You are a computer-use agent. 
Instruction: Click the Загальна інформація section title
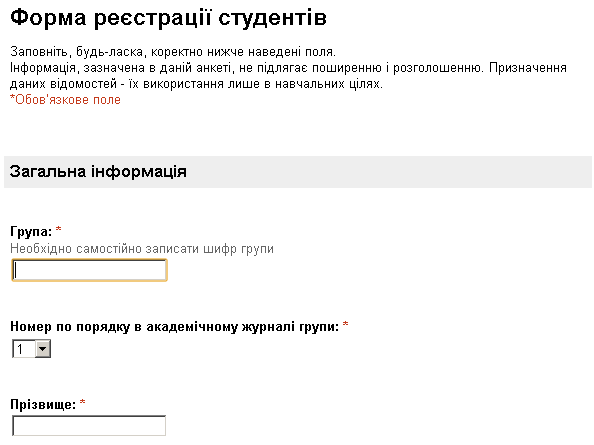tap(98, 172)
